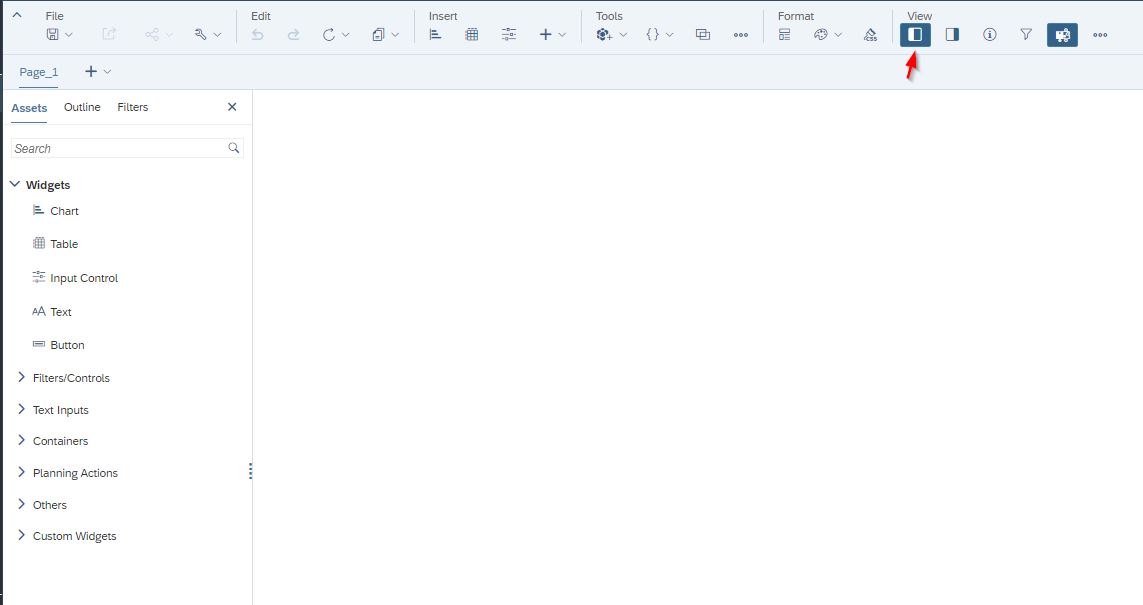Select the Table widget
The height and width of the screenshot is (605, 1143).
tap(63, 244)
